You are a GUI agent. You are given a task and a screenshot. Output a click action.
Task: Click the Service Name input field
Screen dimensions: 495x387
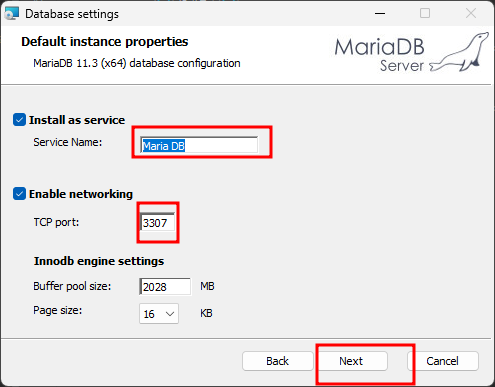click(x=199, y=145)
